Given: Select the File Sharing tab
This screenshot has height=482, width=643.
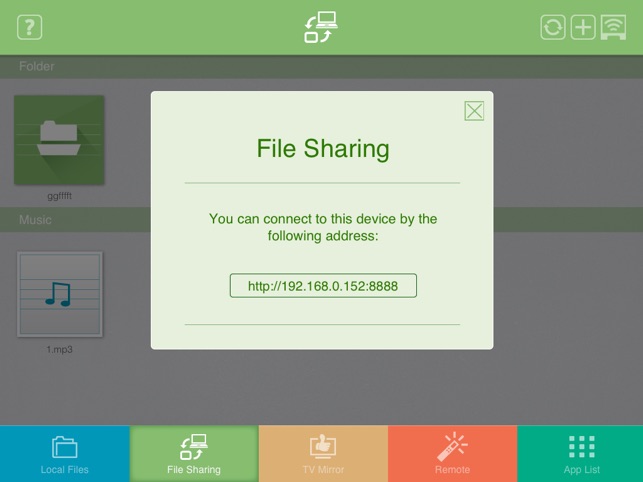Looking at the screenshot, I should (194, 454).
